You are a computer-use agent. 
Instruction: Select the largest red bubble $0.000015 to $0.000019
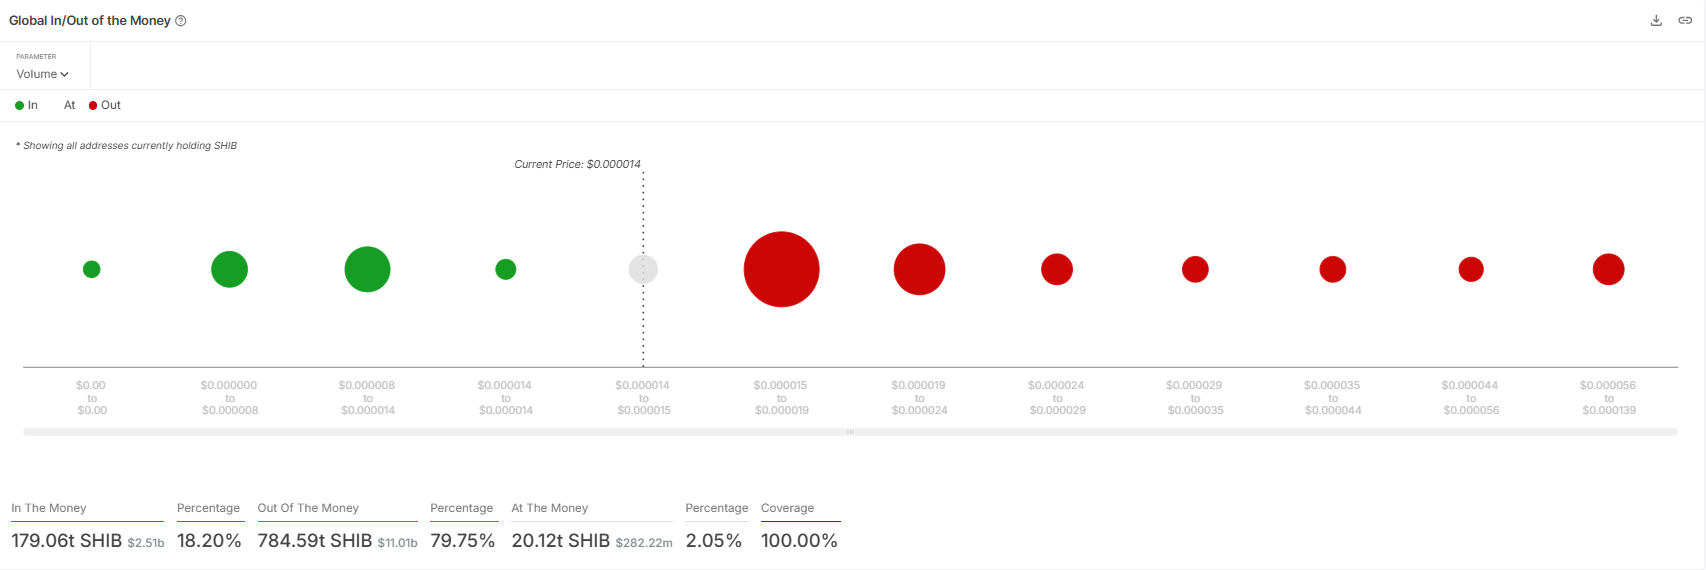781,269
